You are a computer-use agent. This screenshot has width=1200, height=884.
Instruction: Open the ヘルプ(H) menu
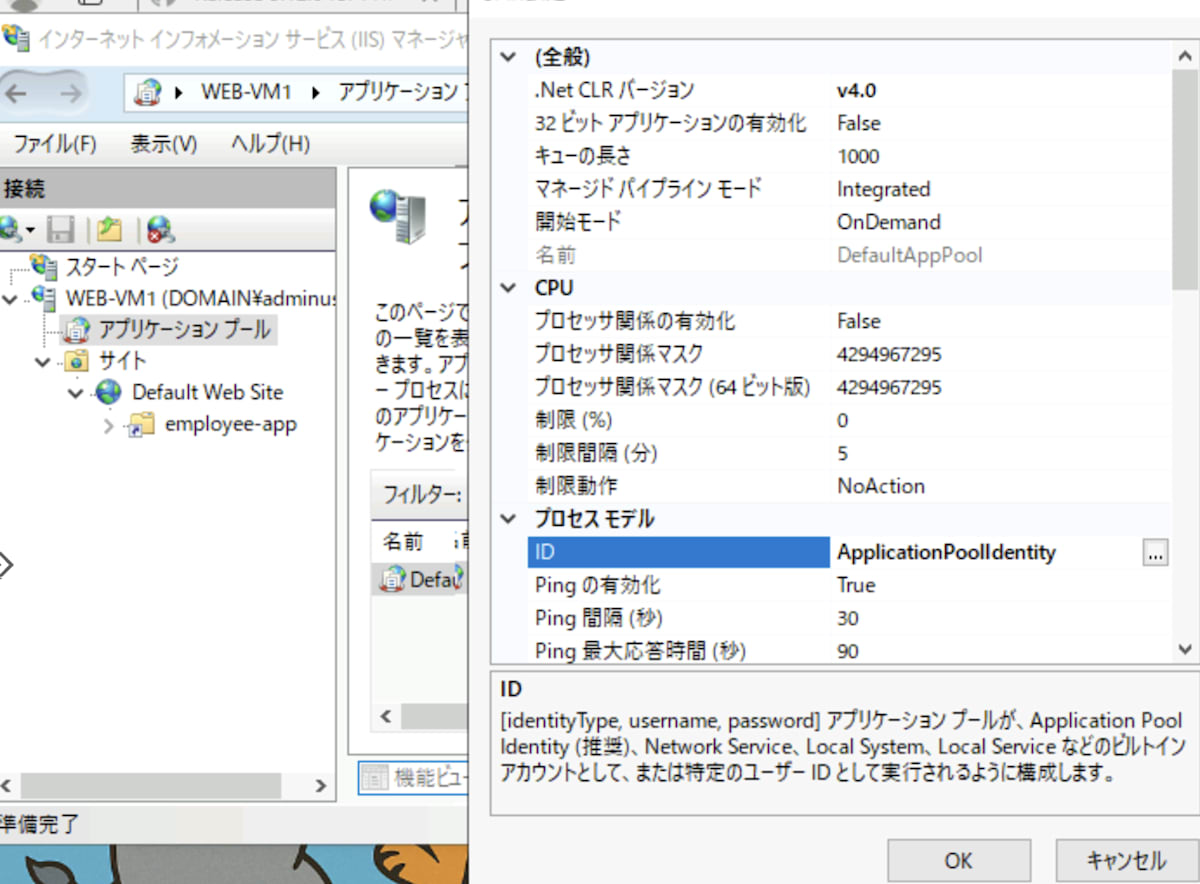click(x=270, y=144)
